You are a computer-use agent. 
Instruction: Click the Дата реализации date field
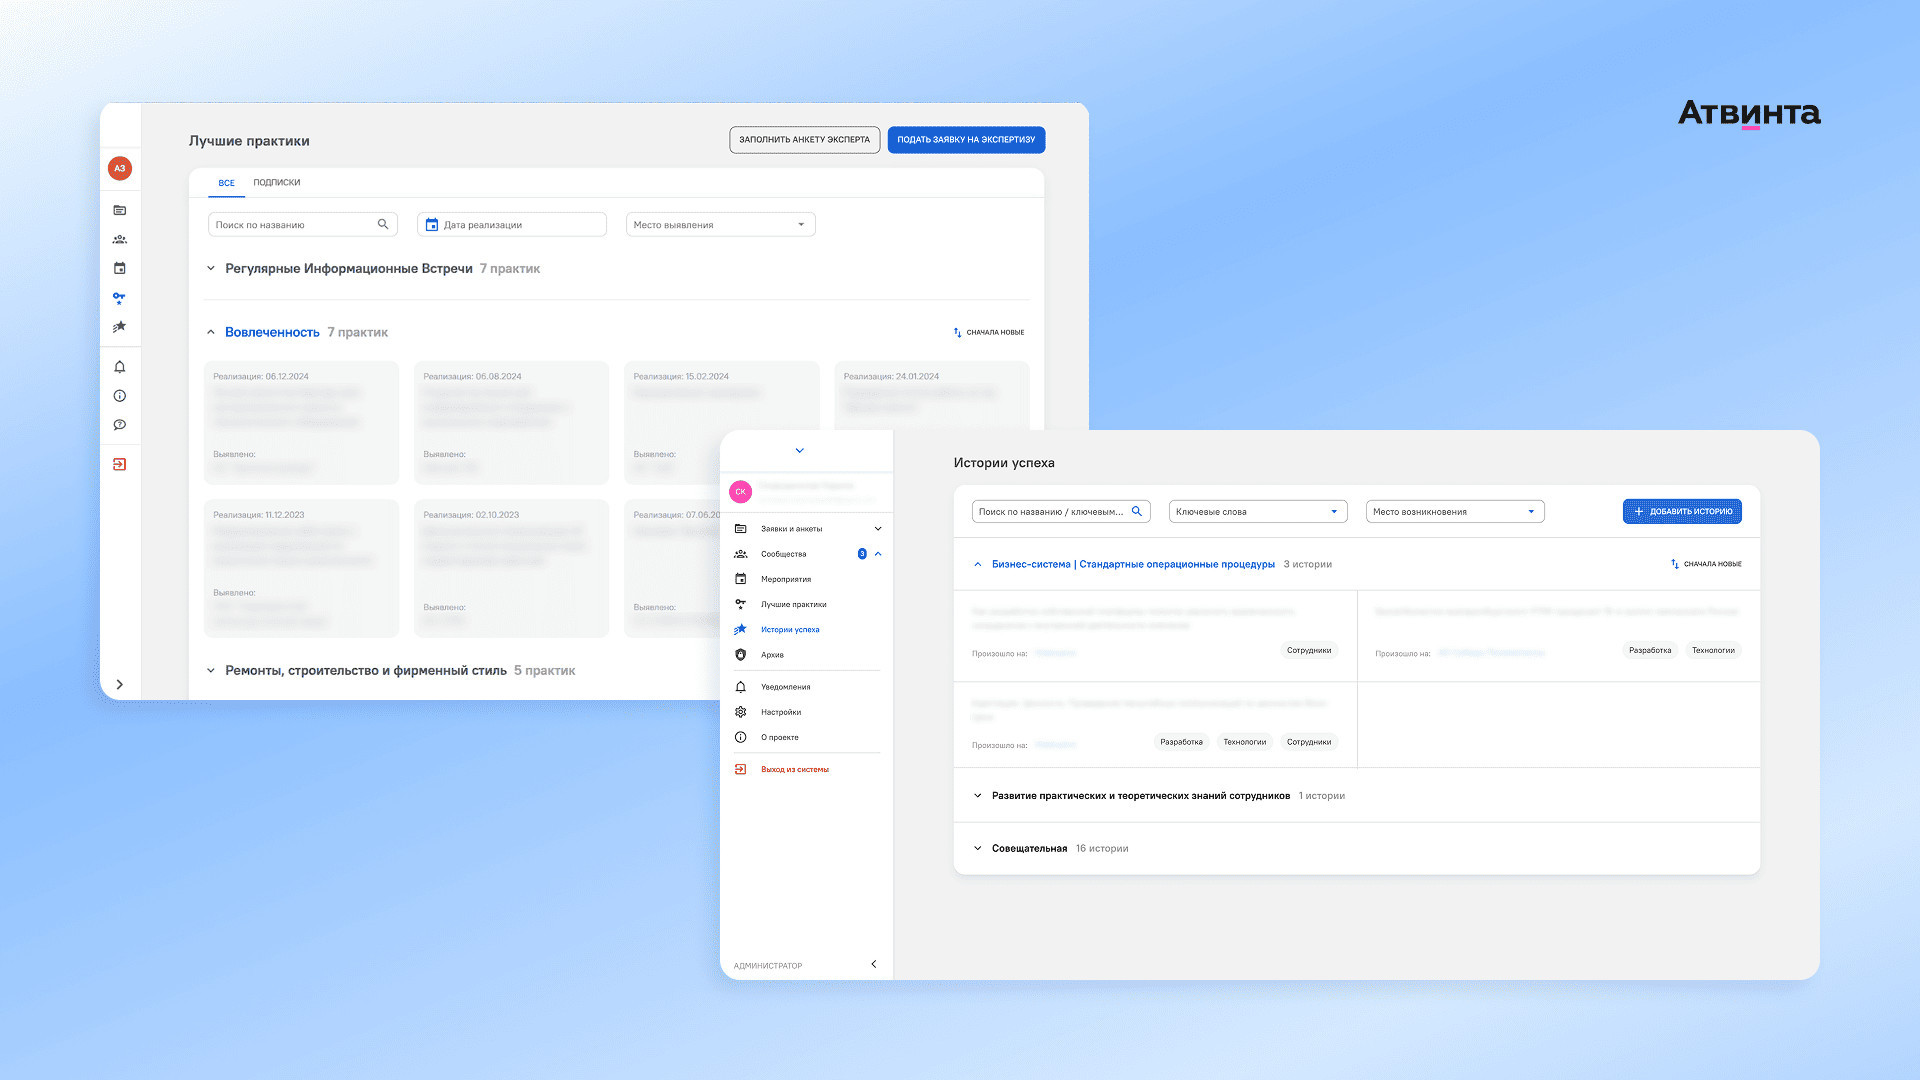511,225
